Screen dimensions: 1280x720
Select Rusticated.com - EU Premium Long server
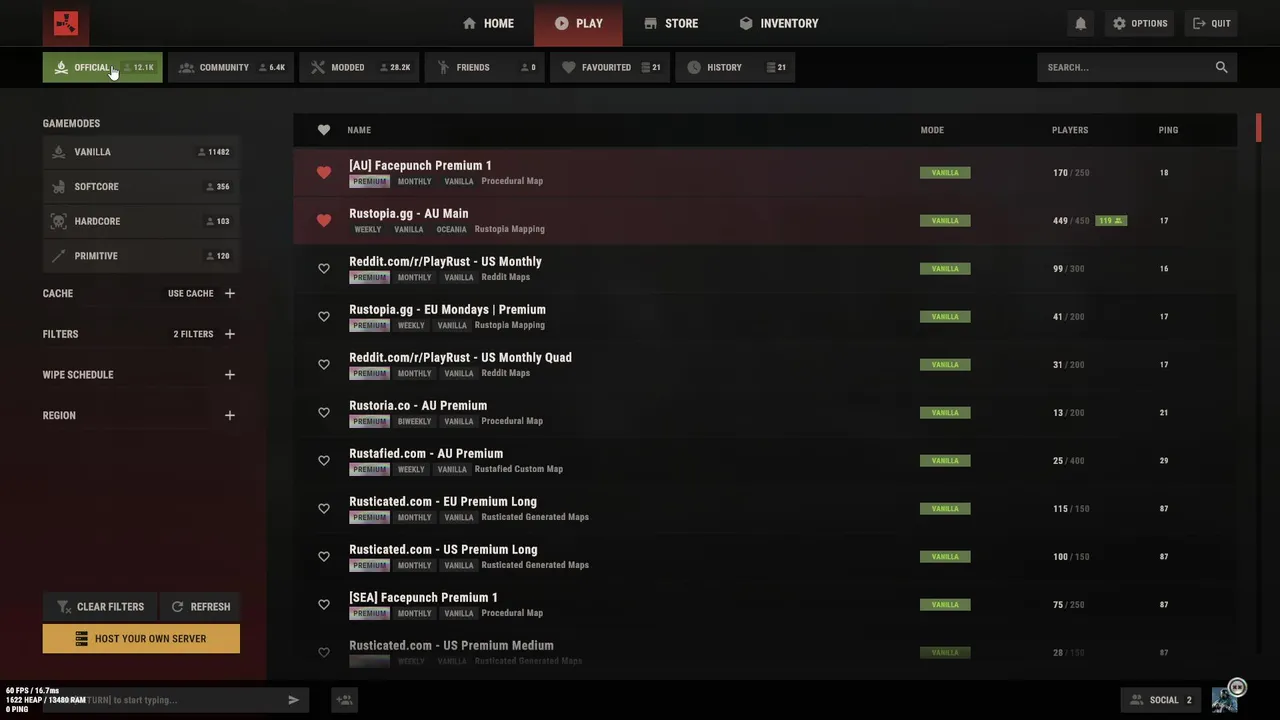(x=765, y=508)
